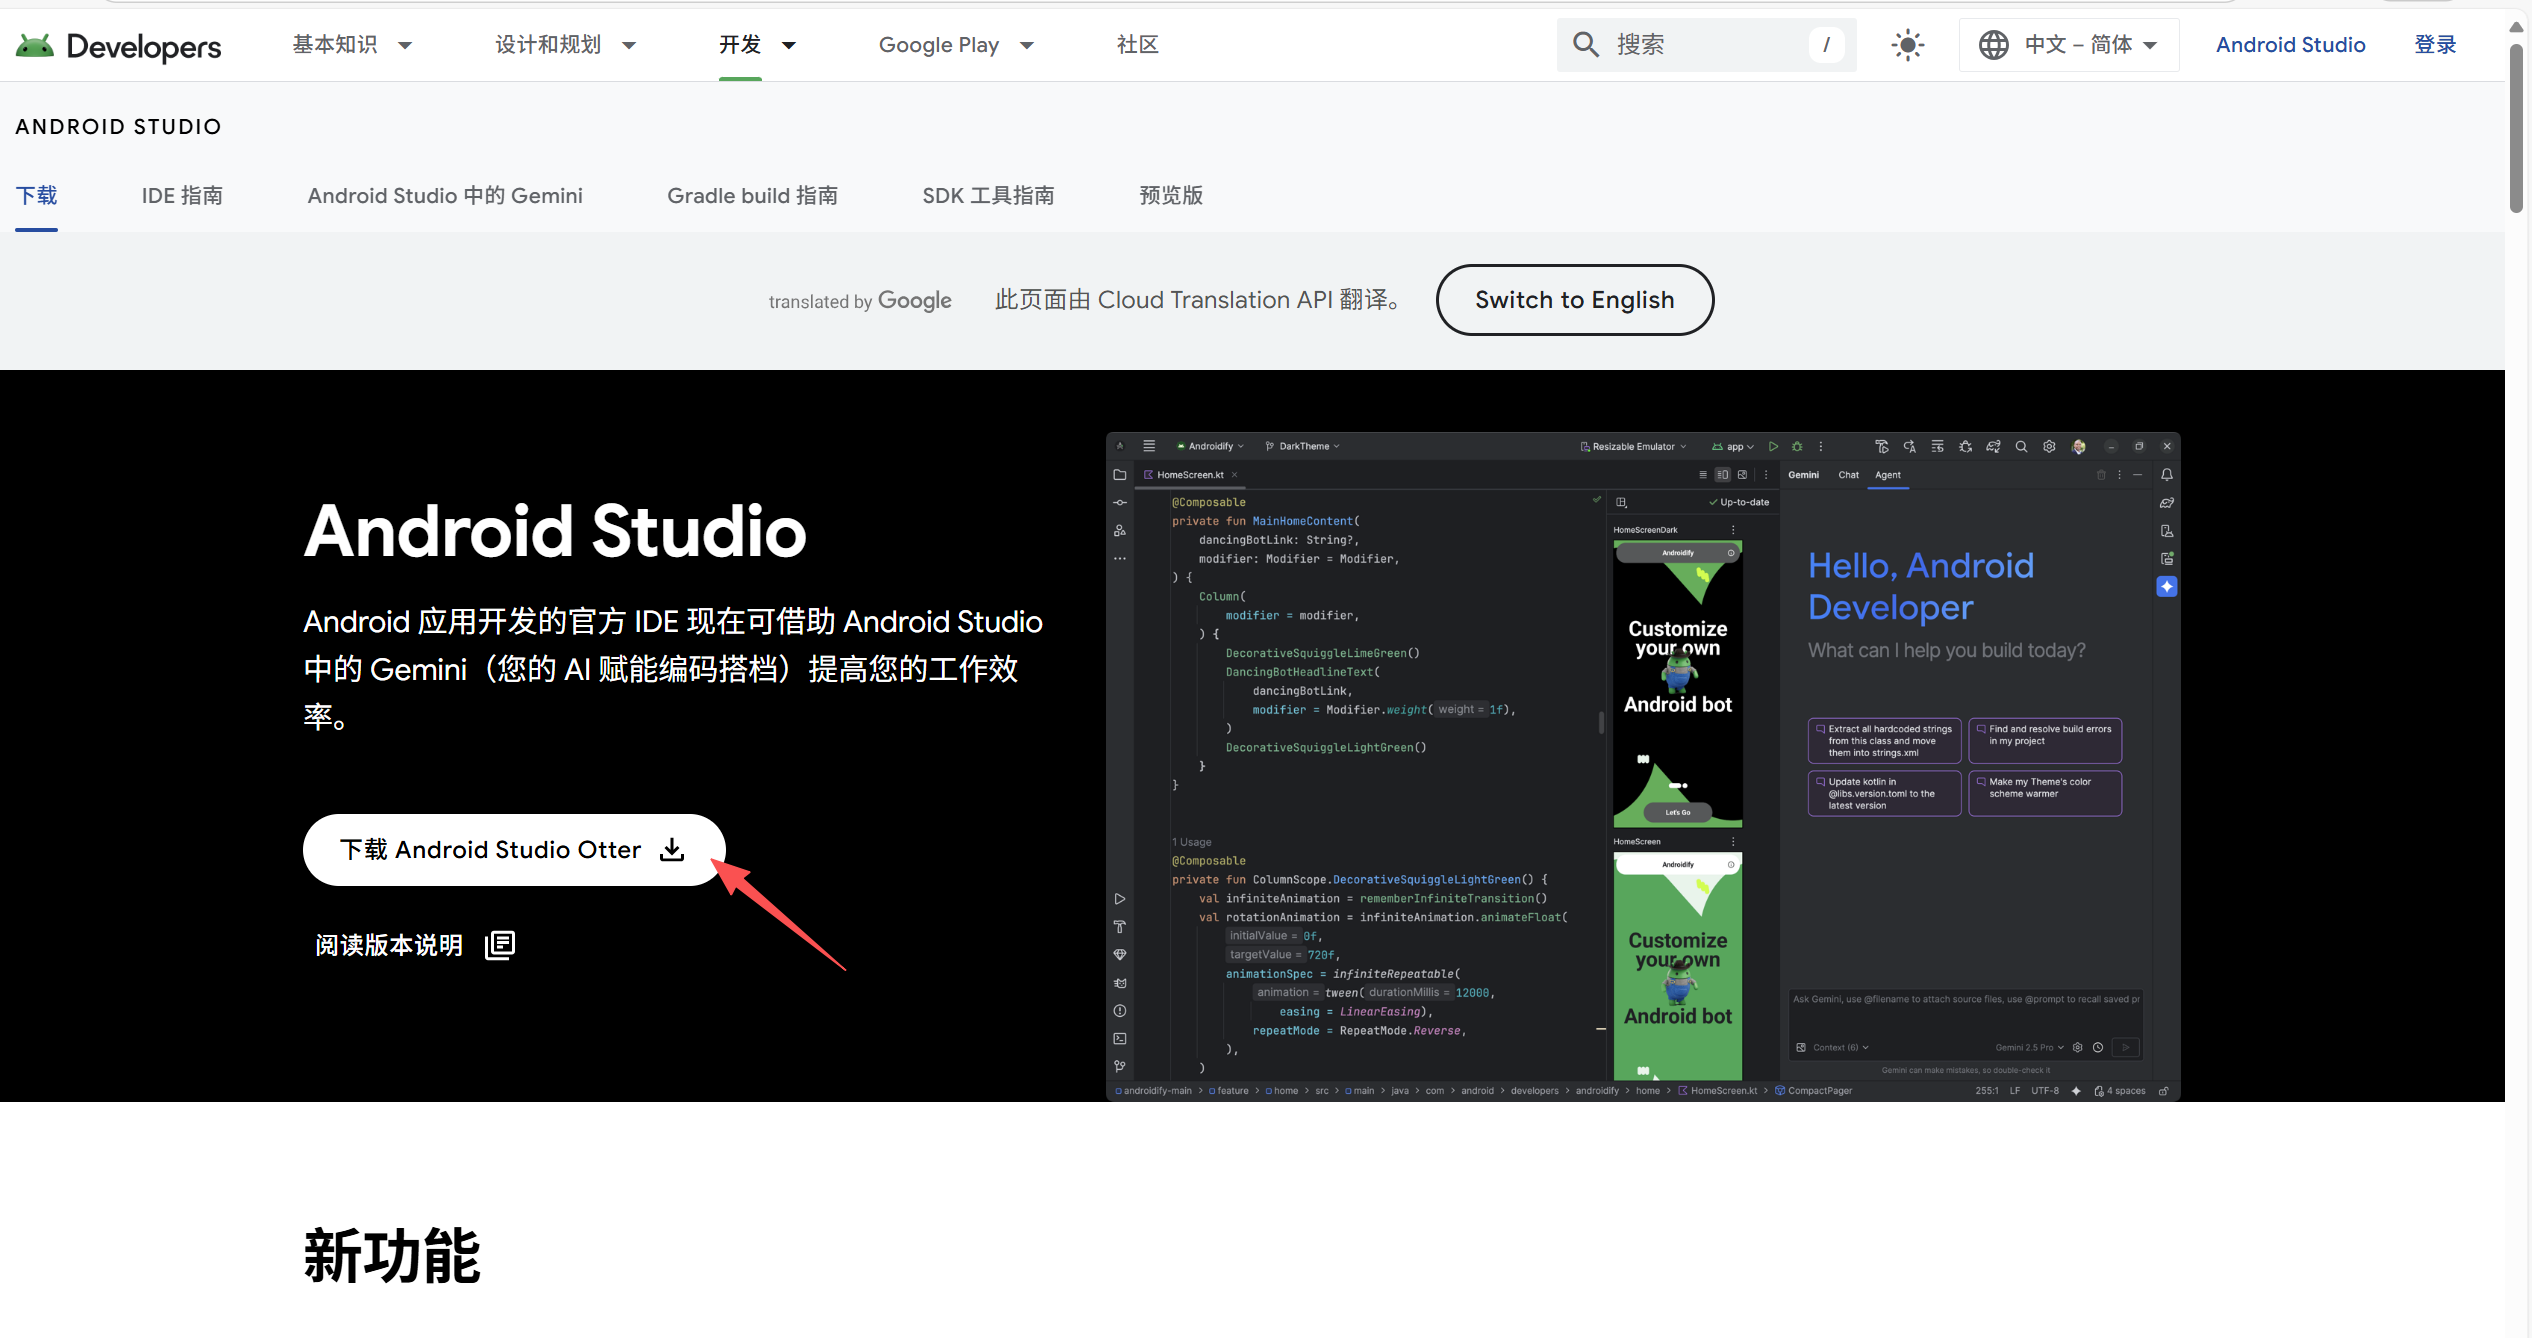The height and width of the screenshot is (1338, 2532).
Task: Open the Android Studio link in header
Action: (2290, 45)
